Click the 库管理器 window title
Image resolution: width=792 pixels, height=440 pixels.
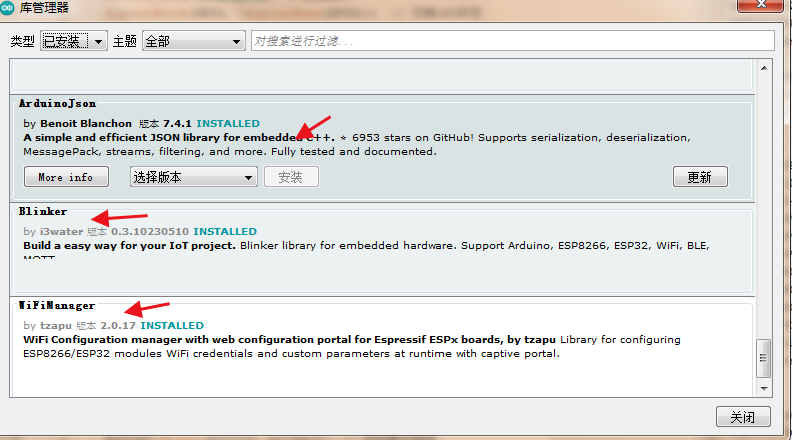click(44, 8)
